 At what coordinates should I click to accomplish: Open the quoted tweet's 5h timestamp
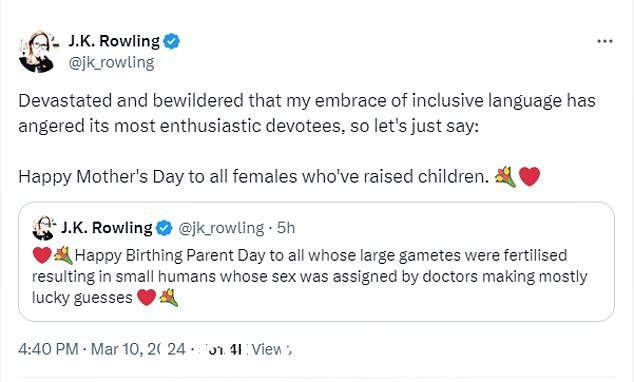(x=286, y=228)
